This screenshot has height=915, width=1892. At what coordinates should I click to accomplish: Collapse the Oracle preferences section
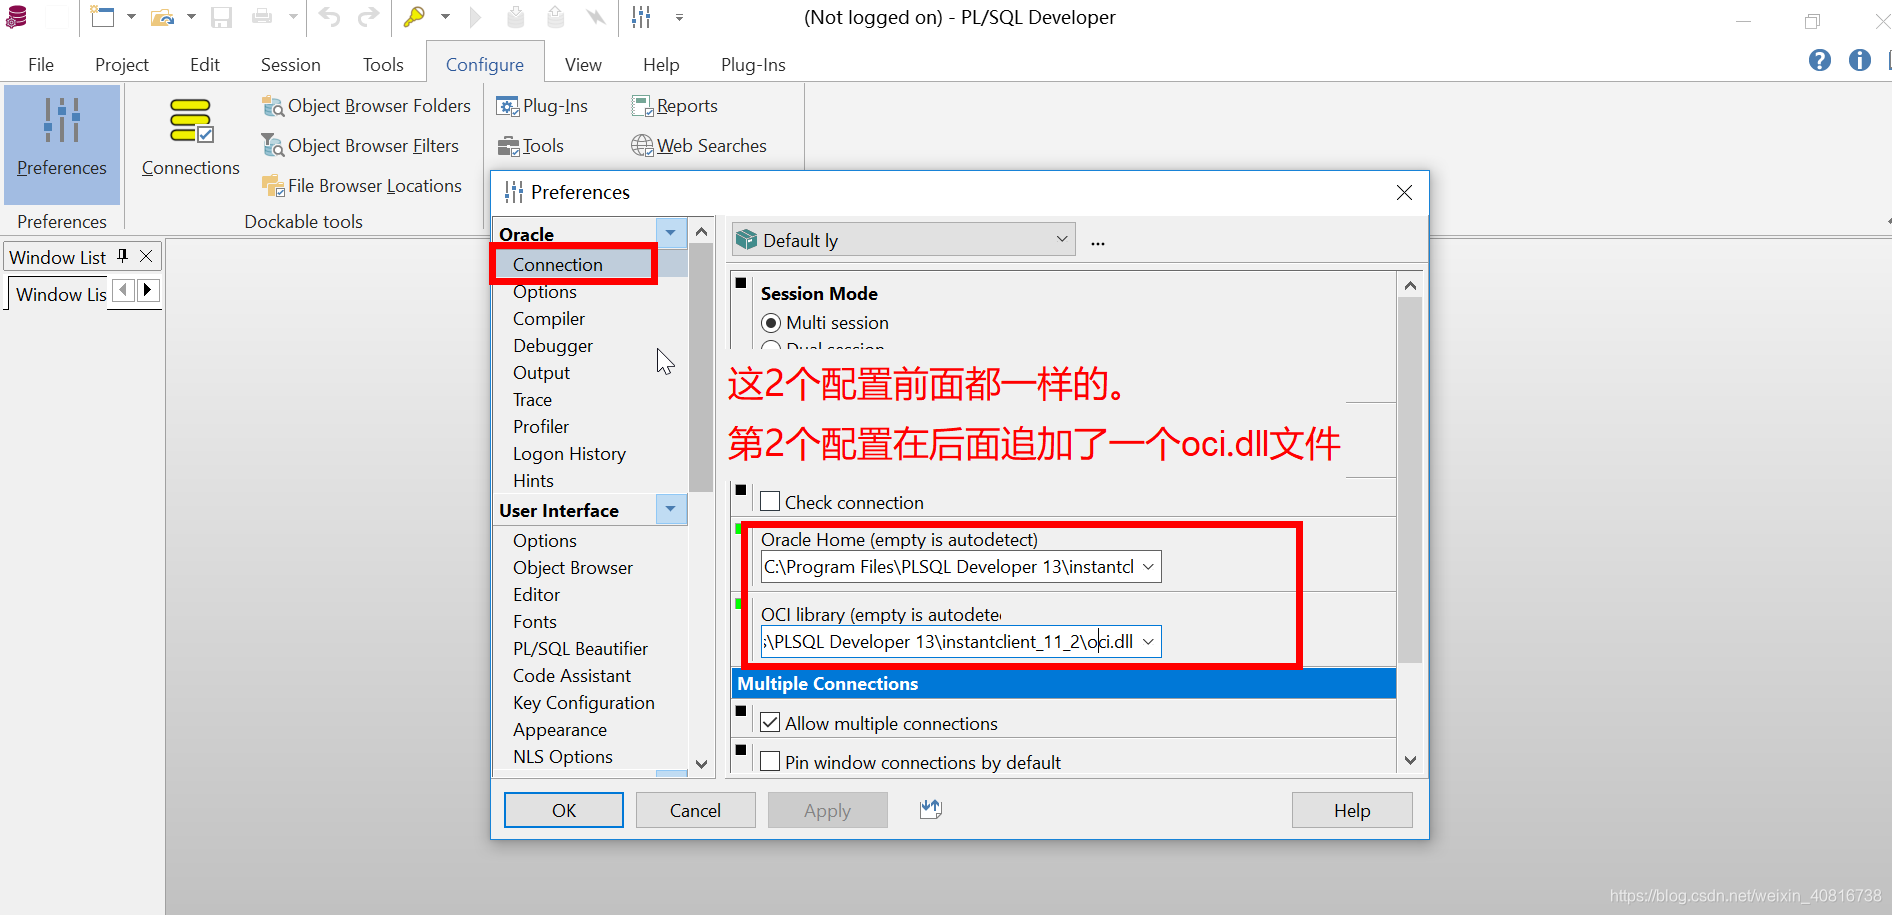click(671, 232)
